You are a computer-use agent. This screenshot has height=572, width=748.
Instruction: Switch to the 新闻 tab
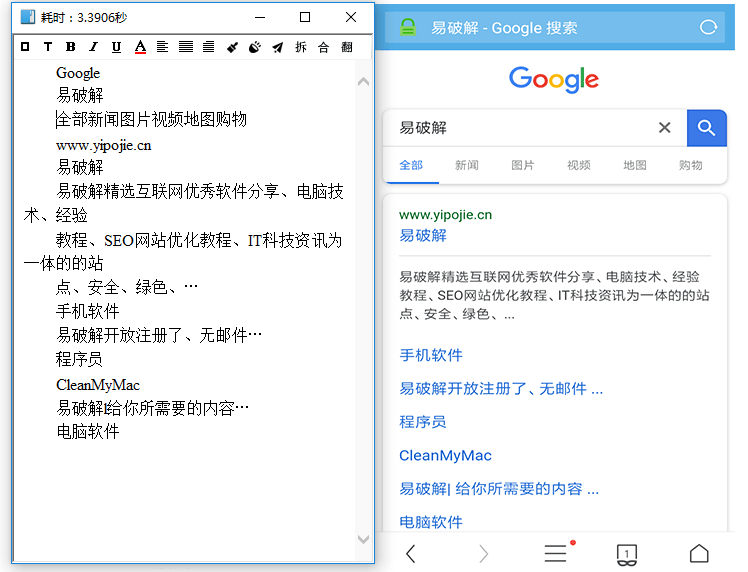467,165
